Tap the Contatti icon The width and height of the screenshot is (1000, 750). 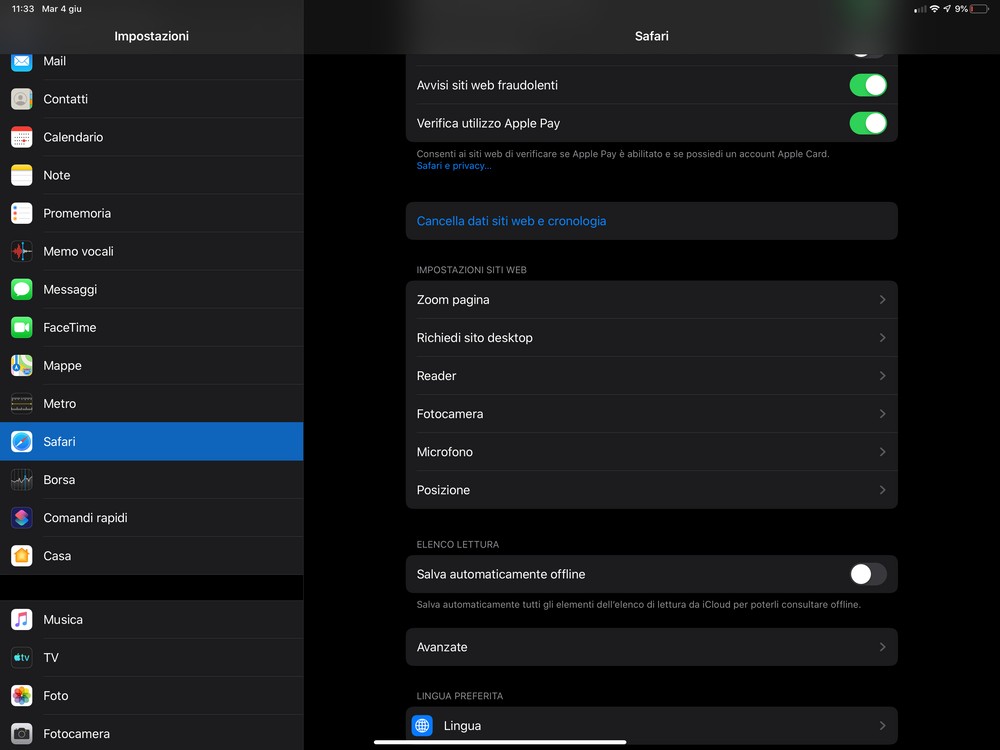[22, 99]
